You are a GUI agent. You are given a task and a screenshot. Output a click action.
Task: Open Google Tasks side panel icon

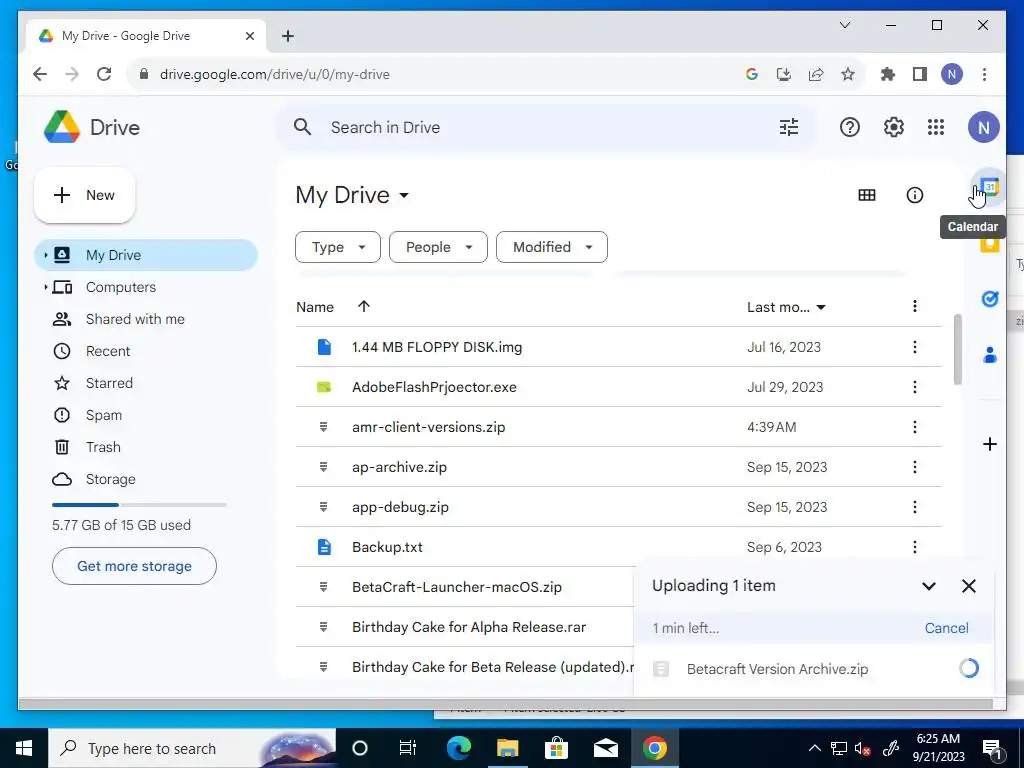coord(989,298)
